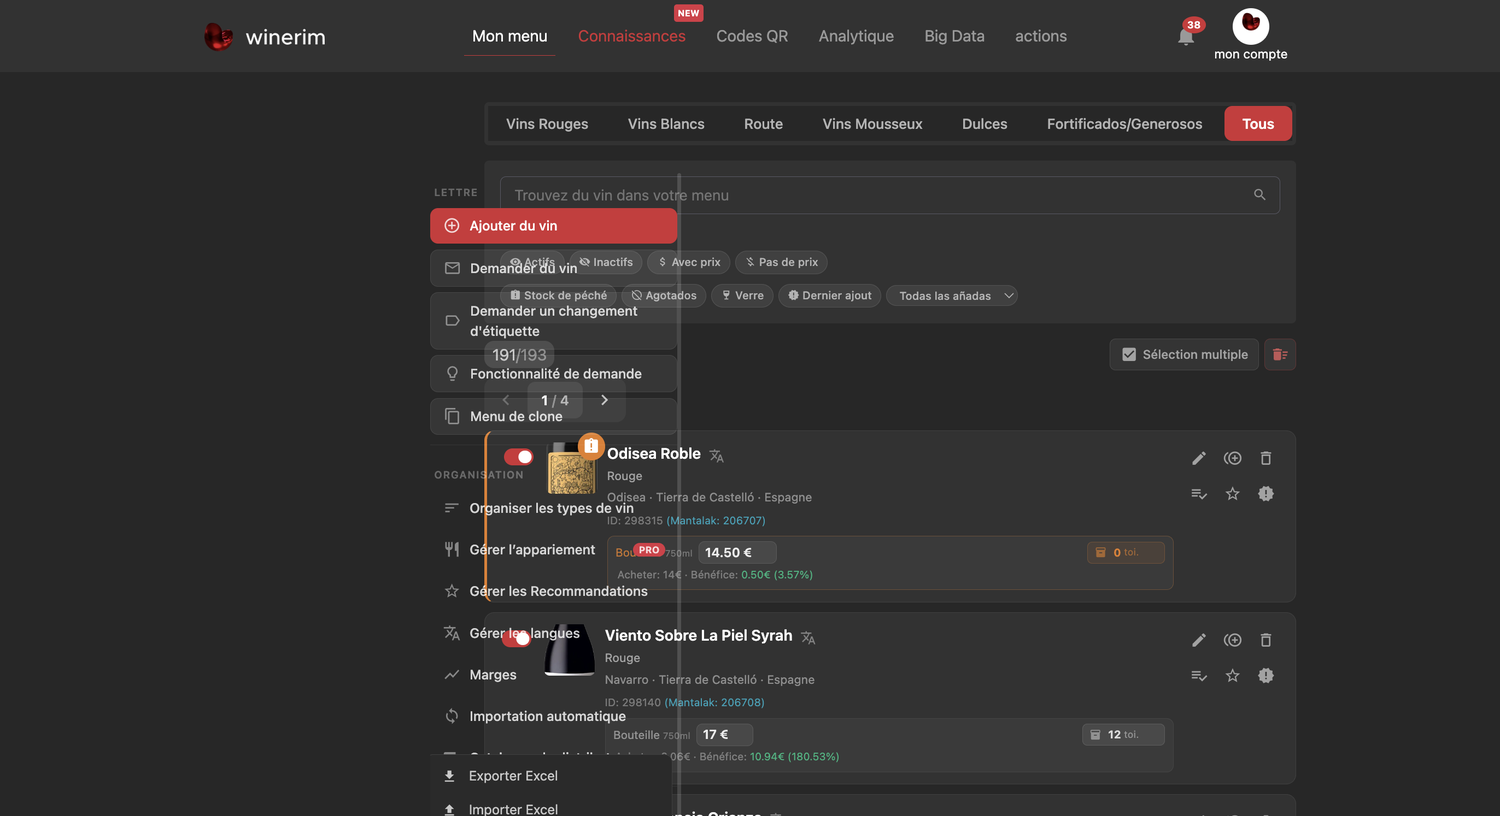The height and width of the screenshot is (816, 1500).
Task: Go to the next page with the right chevron
Action: (x=604, y=400)
